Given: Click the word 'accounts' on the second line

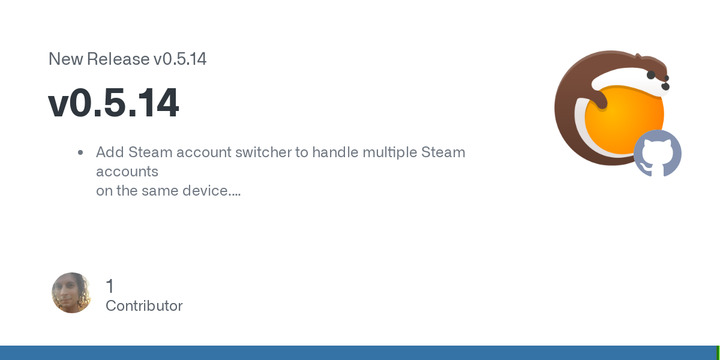Looking at the screenshot, I should 127,172.
